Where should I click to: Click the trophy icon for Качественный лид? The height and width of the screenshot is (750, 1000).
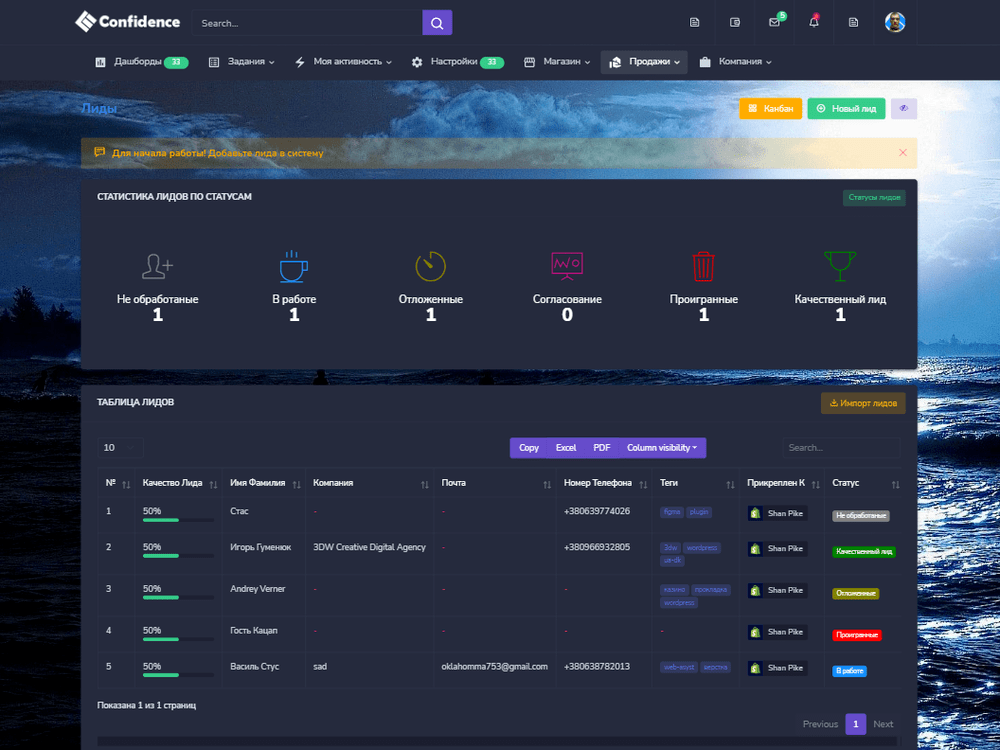[840, 266]
